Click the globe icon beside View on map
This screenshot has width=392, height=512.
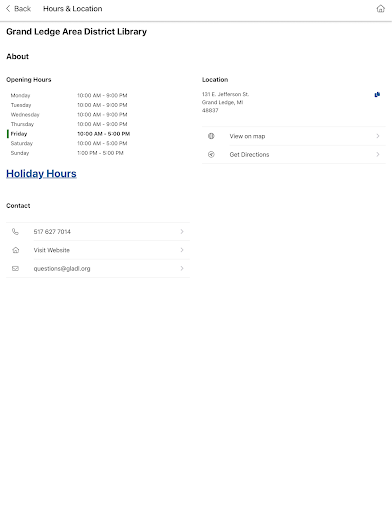click(x=211, y=136)
